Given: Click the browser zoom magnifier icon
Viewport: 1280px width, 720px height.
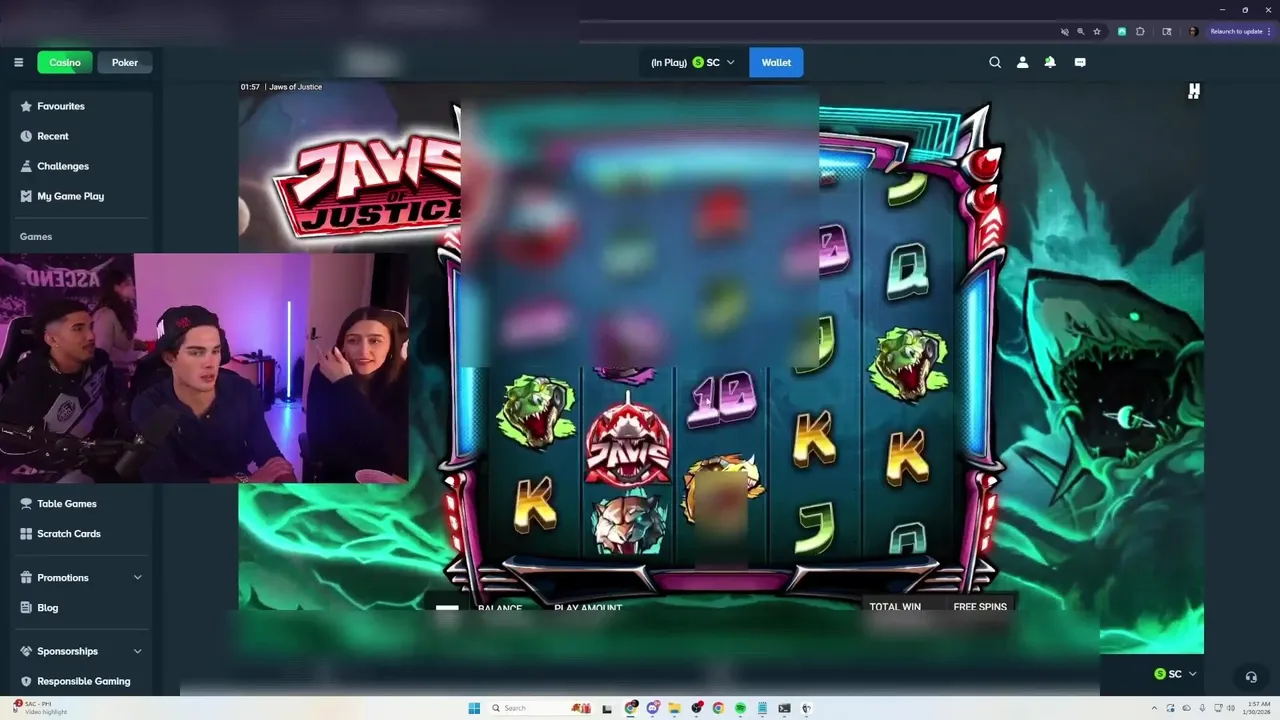Looking at the screenshot, I should (1081, 31).
